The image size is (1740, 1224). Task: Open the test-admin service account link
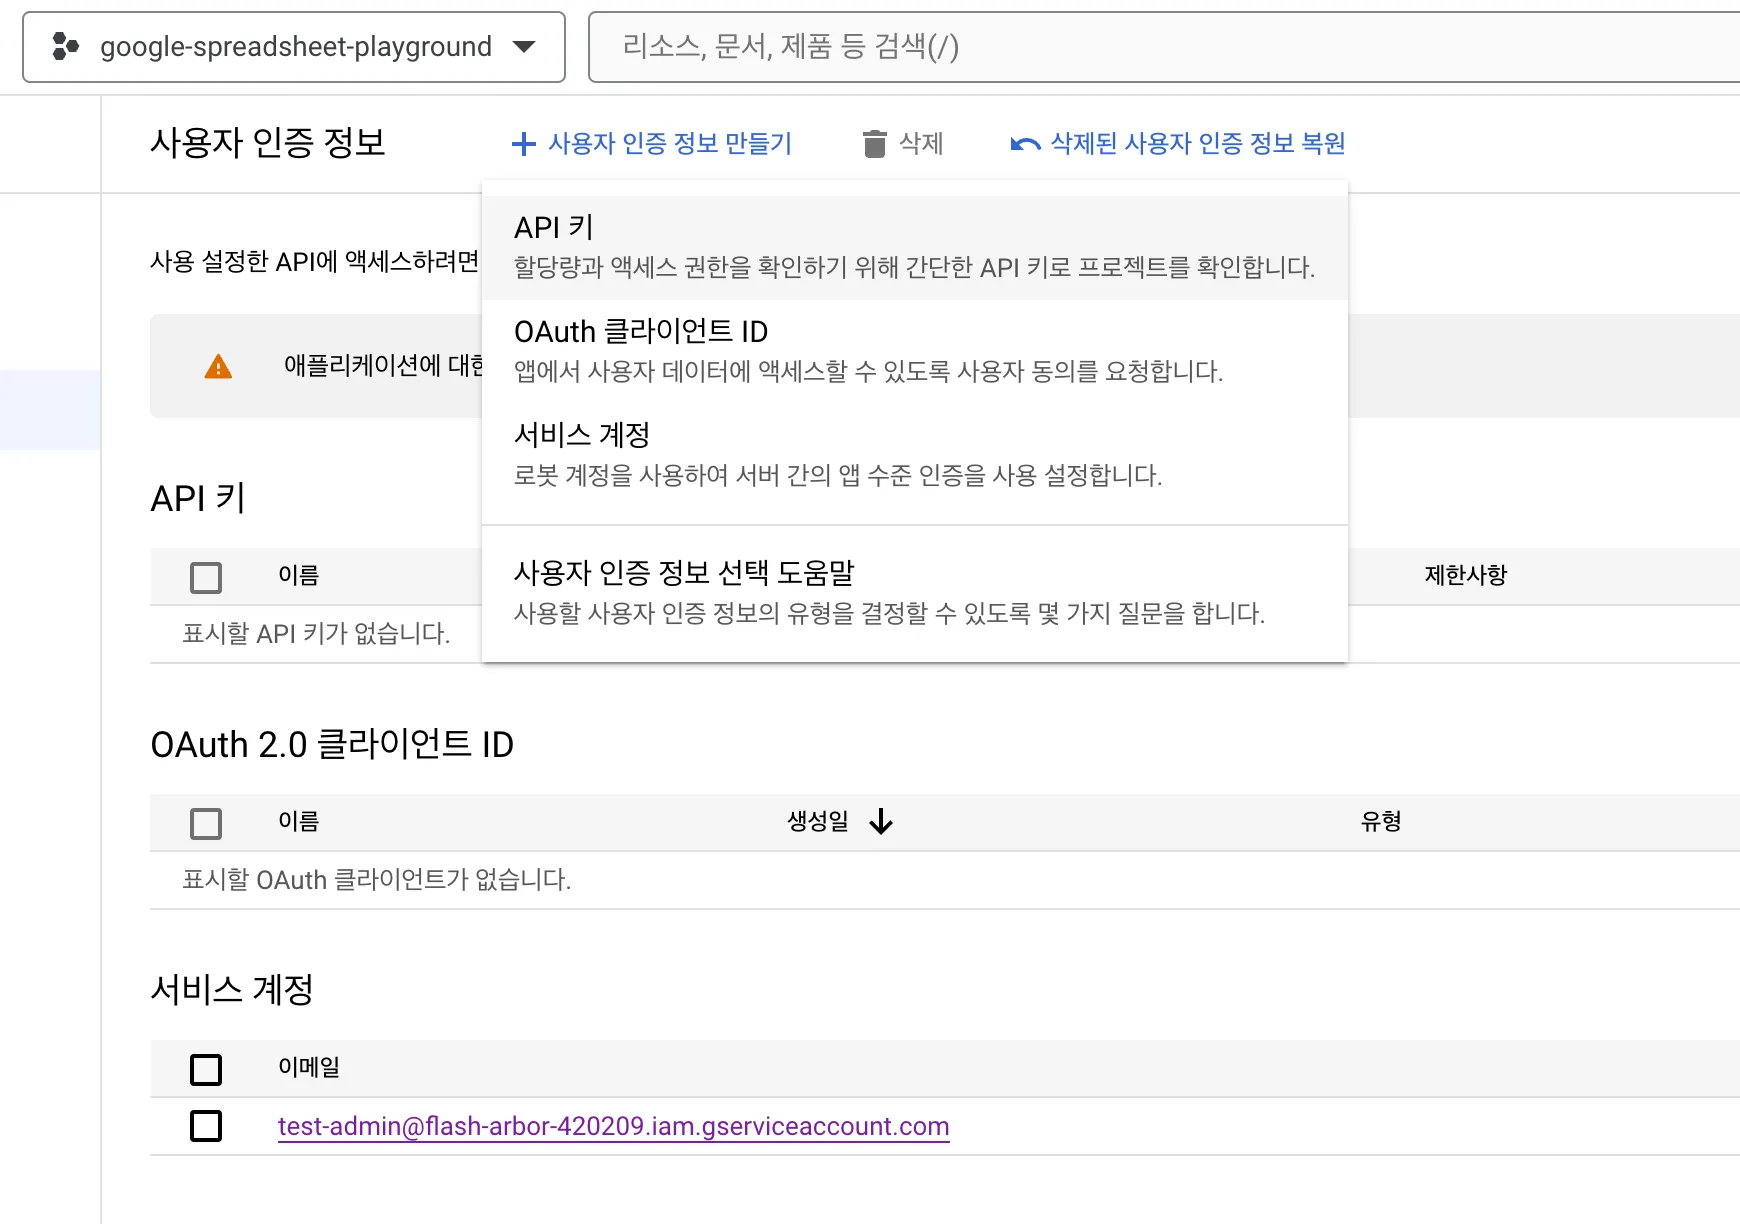[613, 1126]
